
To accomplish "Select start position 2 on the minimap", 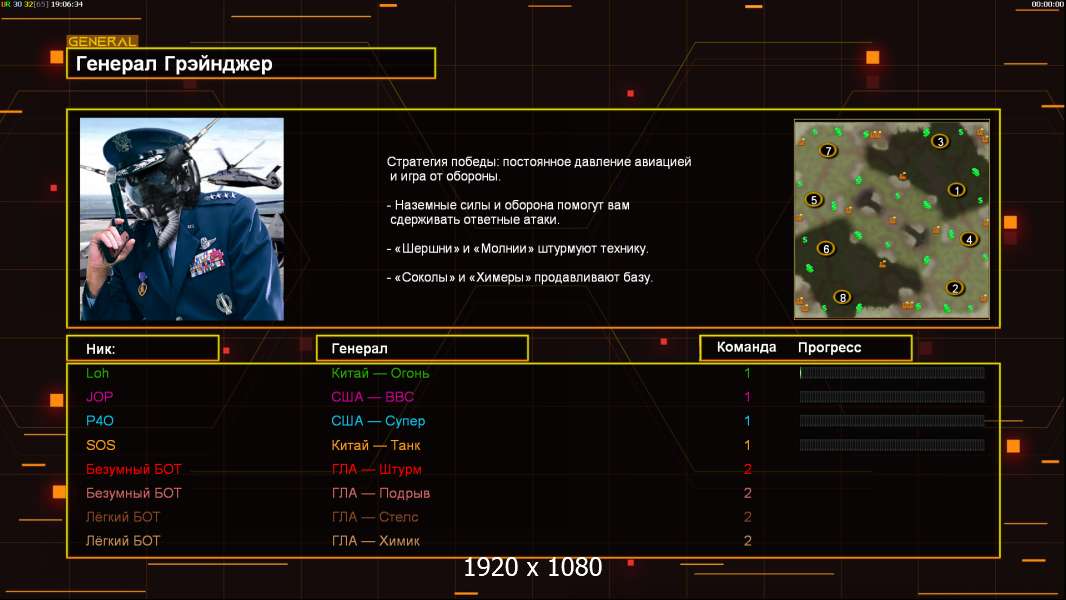I will tap(955, 288).
